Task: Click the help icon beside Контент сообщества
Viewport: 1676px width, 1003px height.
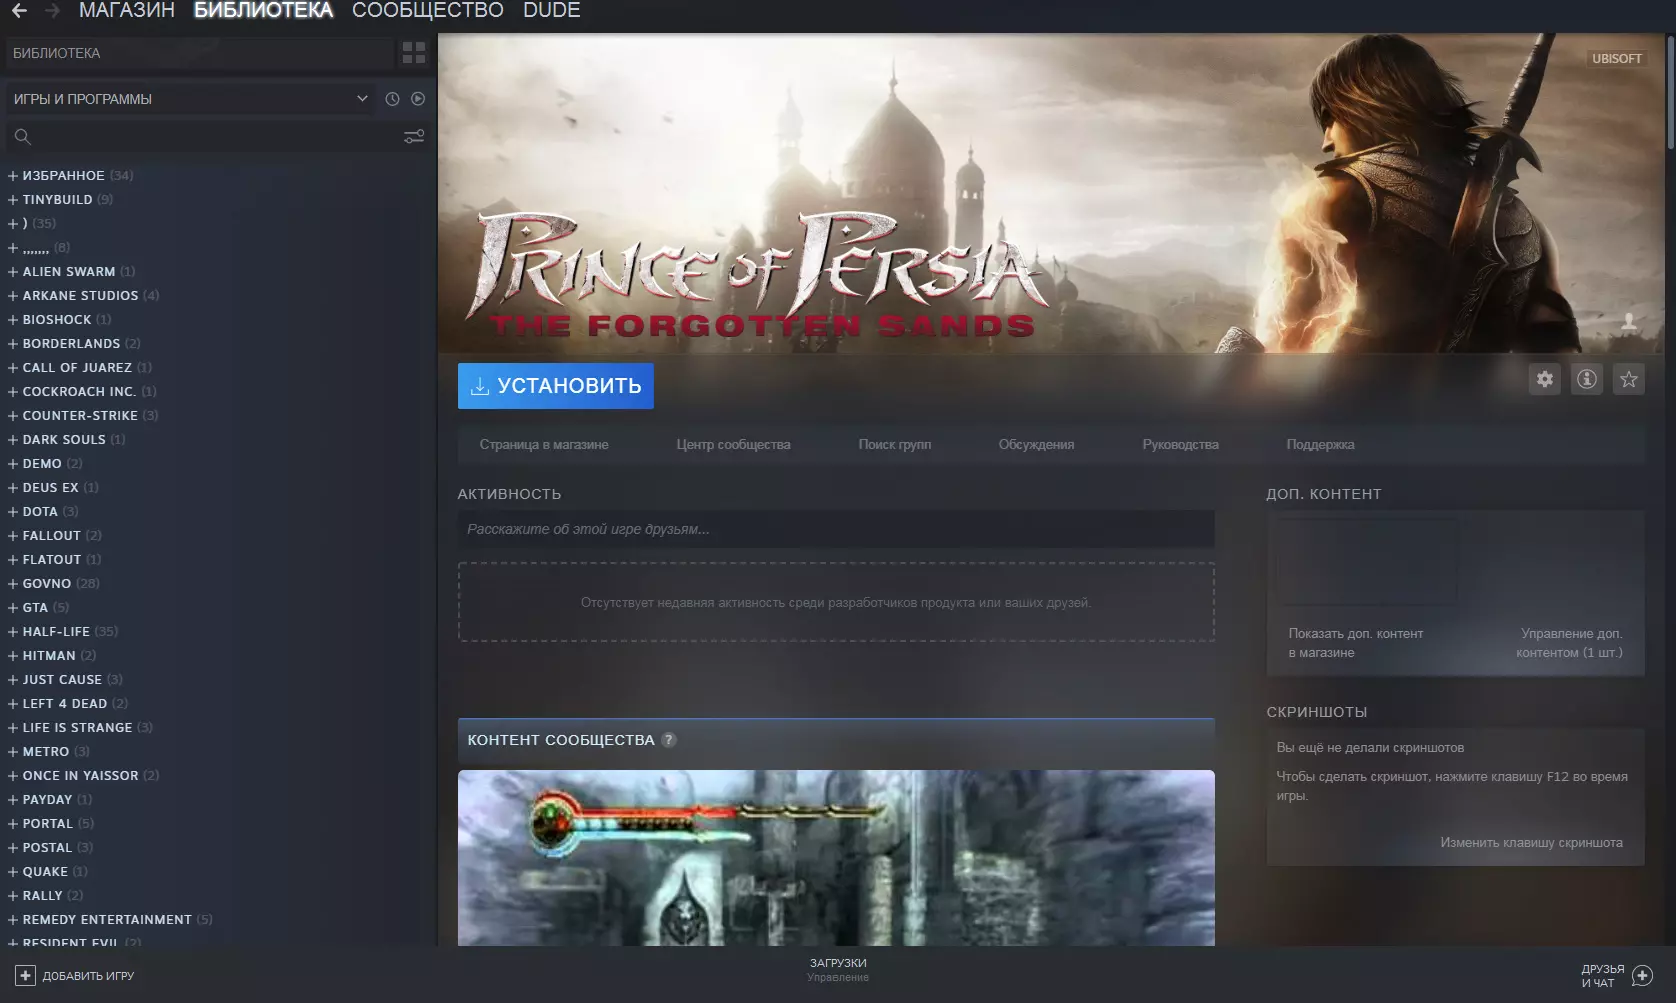Action: (x=669, y=740)
